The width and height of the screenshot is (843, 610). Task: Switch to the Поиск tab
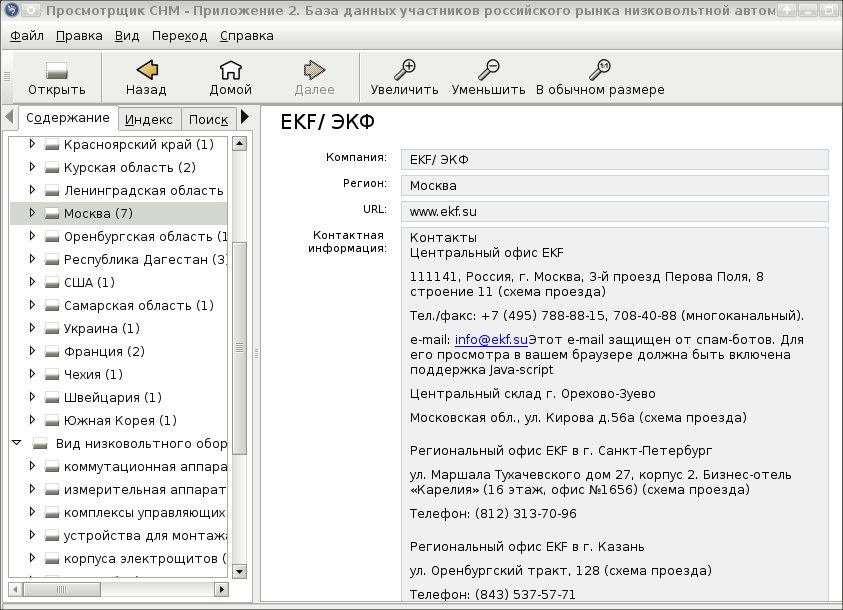(x=209, y=119)
